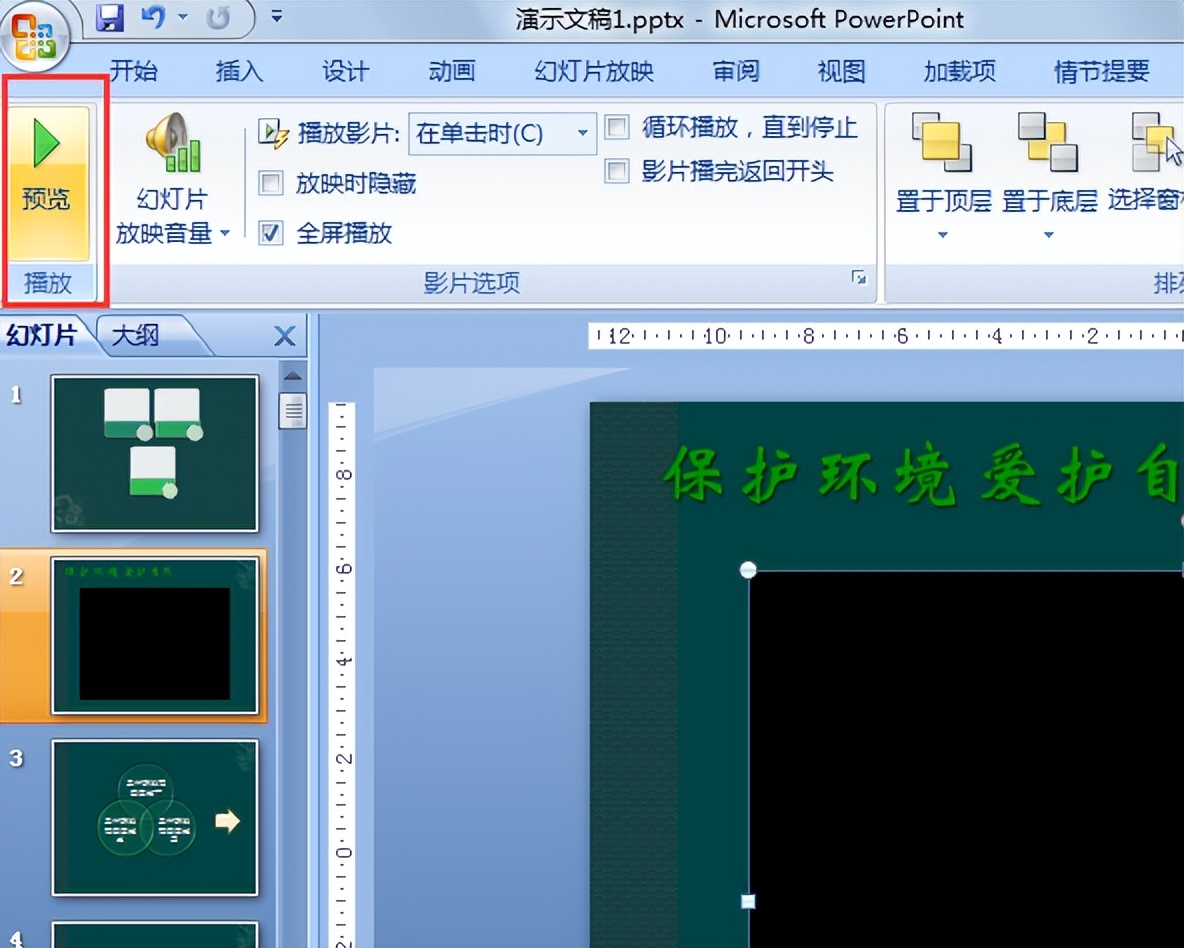Select slide 1 thumbnail
The height and width of the screenshot is (948, 1184).
(155, 453)
